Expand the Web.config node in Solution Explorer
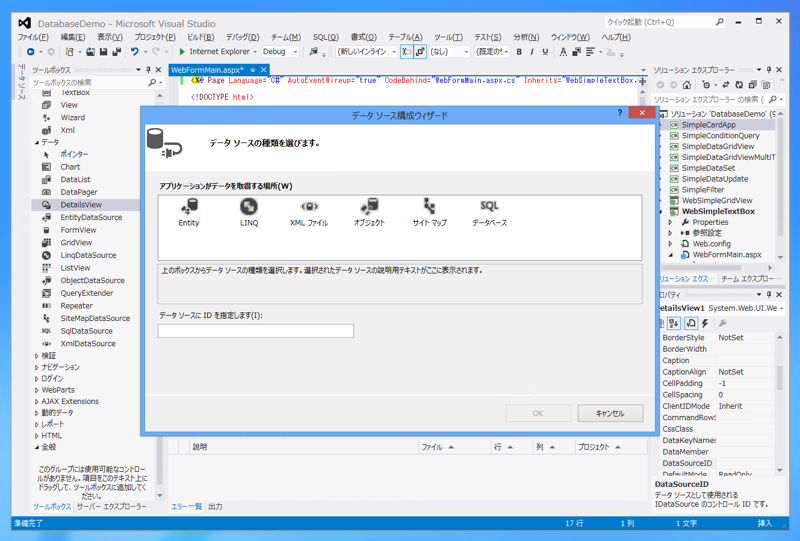This screenshot has width=800, height=541. [x=670, y=244]
